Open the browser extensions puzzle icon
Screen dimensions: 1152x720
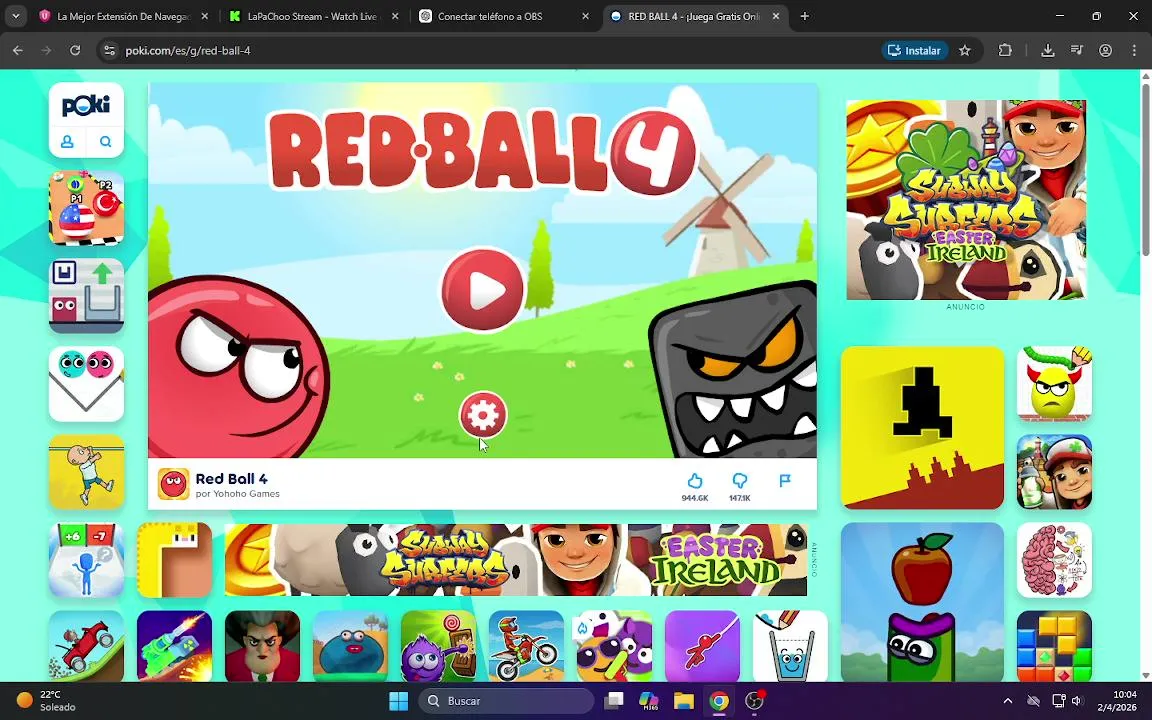(1005, 51)
